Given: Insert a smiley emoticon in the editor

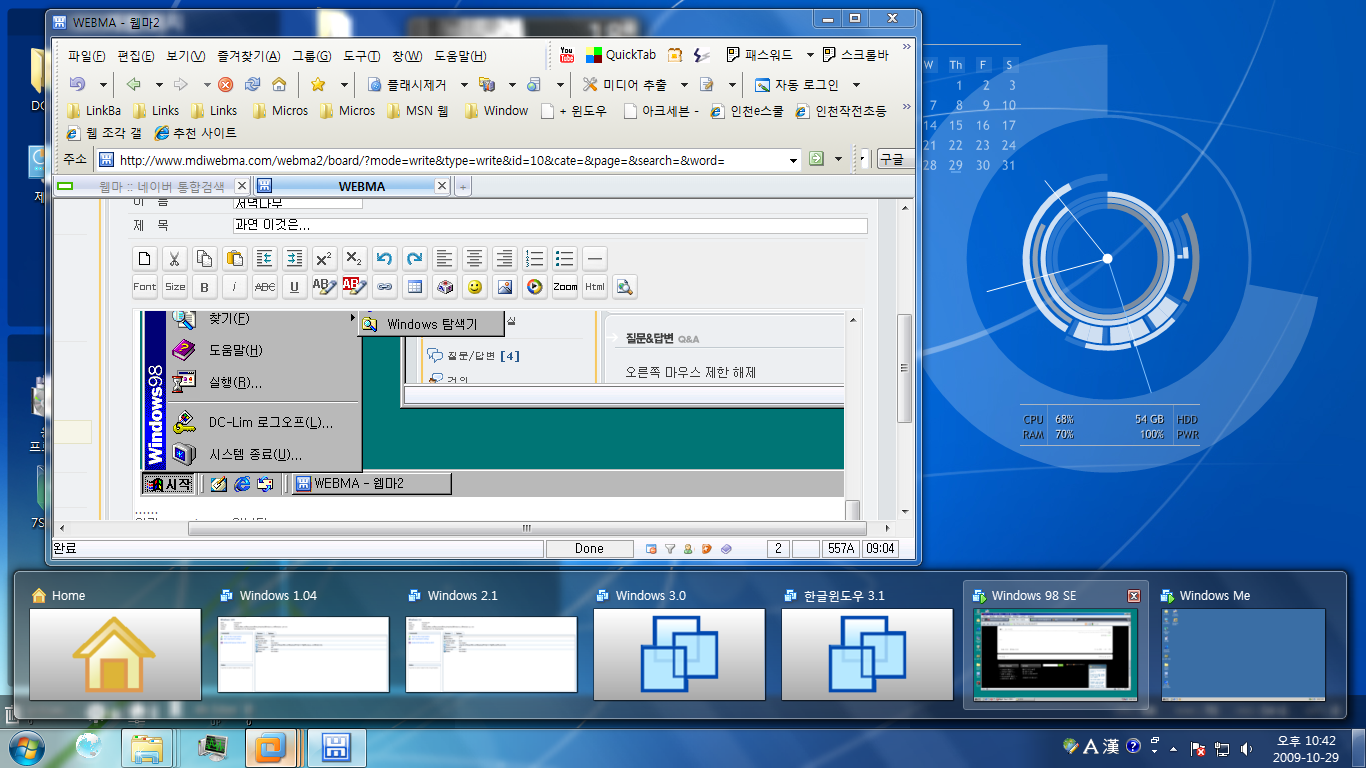Looking at the screenshot, I should point(475,287).
